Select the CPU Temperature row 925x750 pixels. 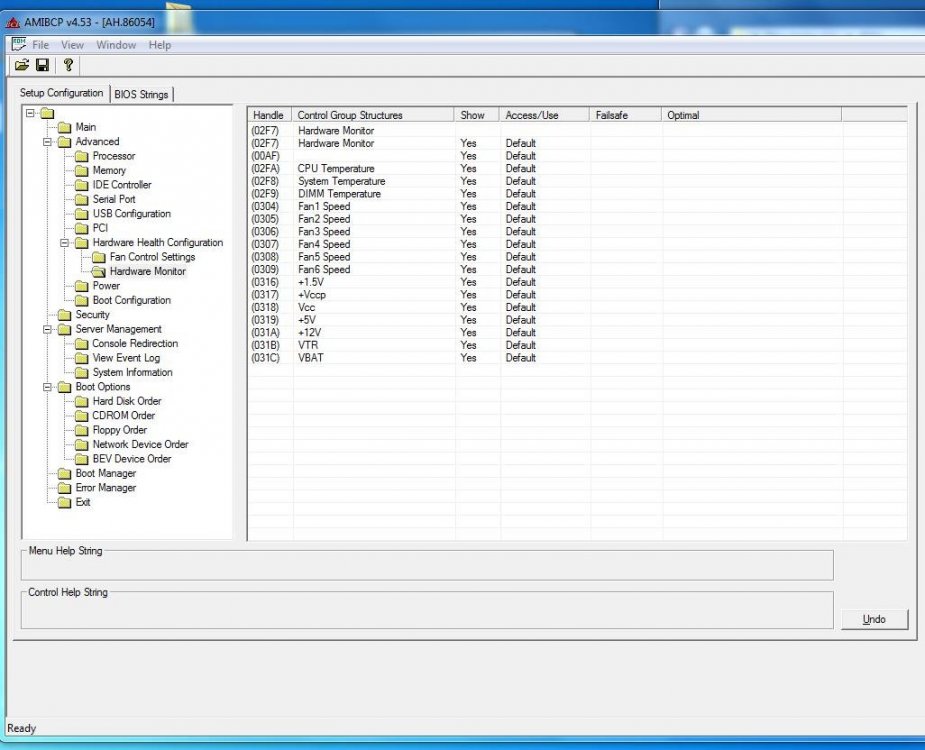tap(577, 169)
